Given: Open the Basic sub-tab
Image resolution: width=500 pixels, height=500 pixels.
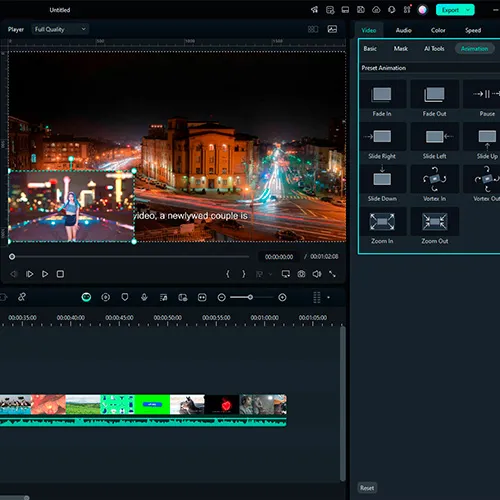Looking at the screenshot, I should tap(370, 49).
